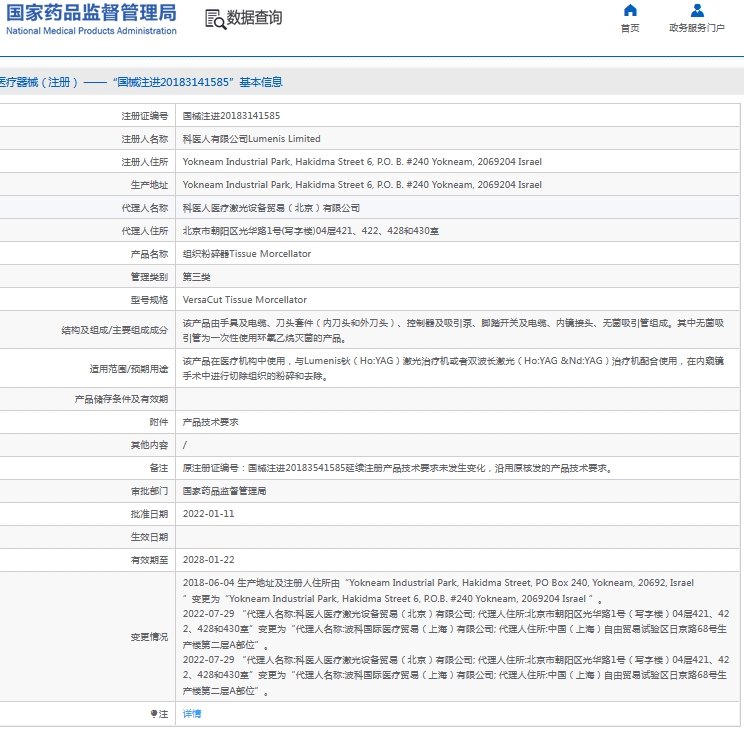Click the 第三类 management category value
The height and width of the screenshot is (729, 744).
point(196,277)
